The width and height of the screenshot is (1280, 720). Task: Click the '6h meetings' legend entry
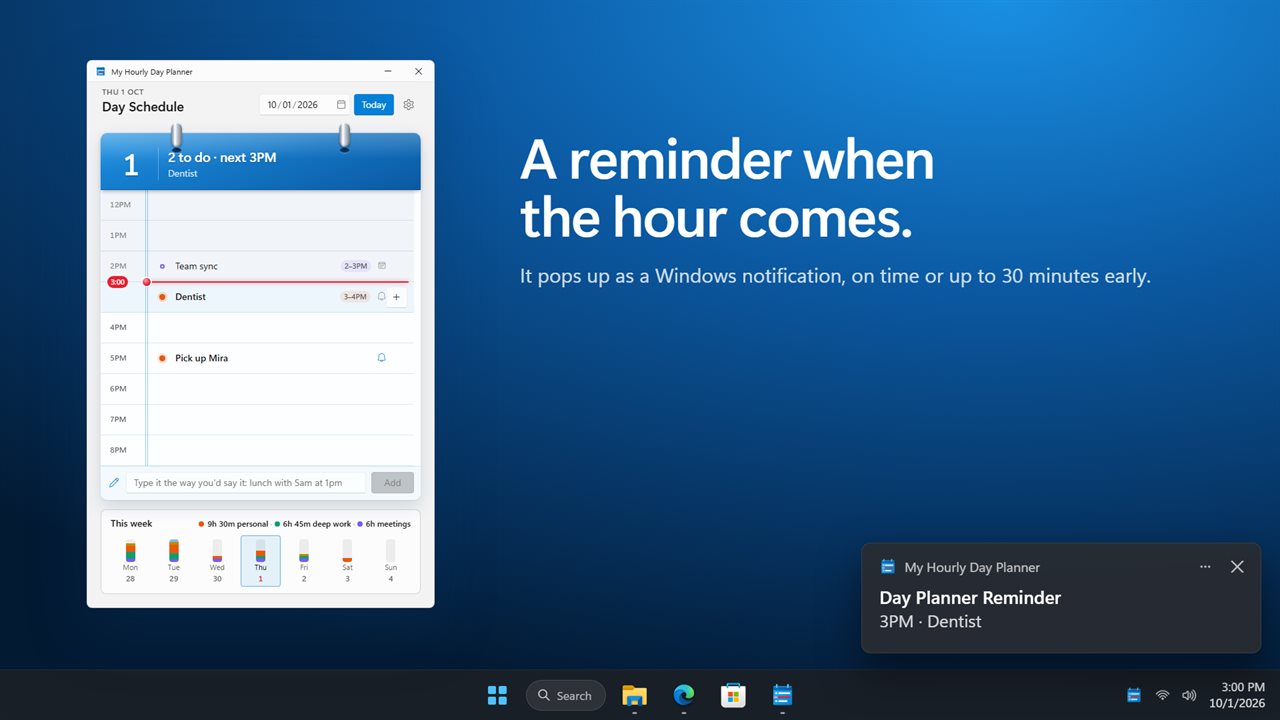384,524
